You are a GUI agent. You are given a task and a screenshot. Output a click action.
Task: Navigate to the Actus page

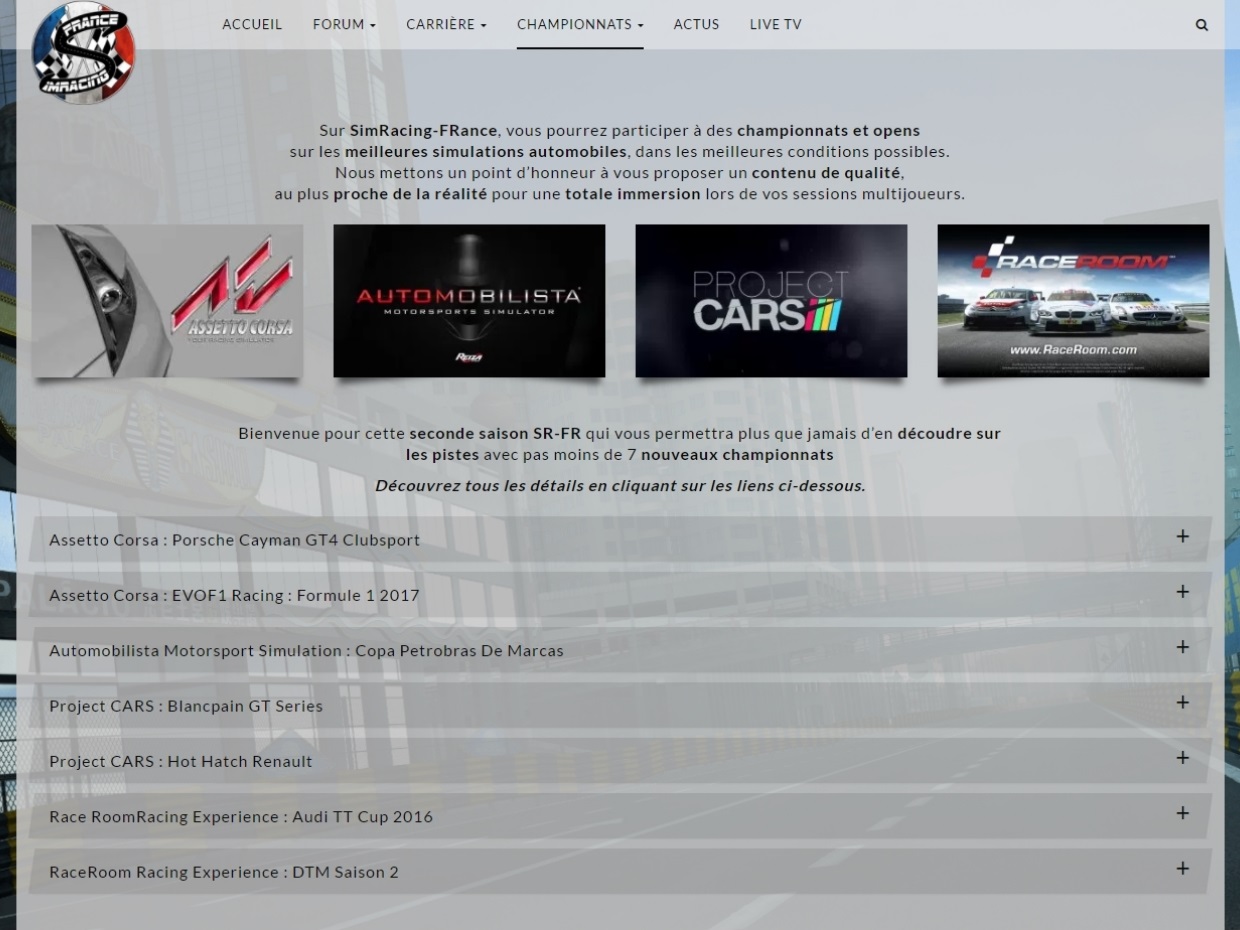pyautogui.click(x=696, y=24)
